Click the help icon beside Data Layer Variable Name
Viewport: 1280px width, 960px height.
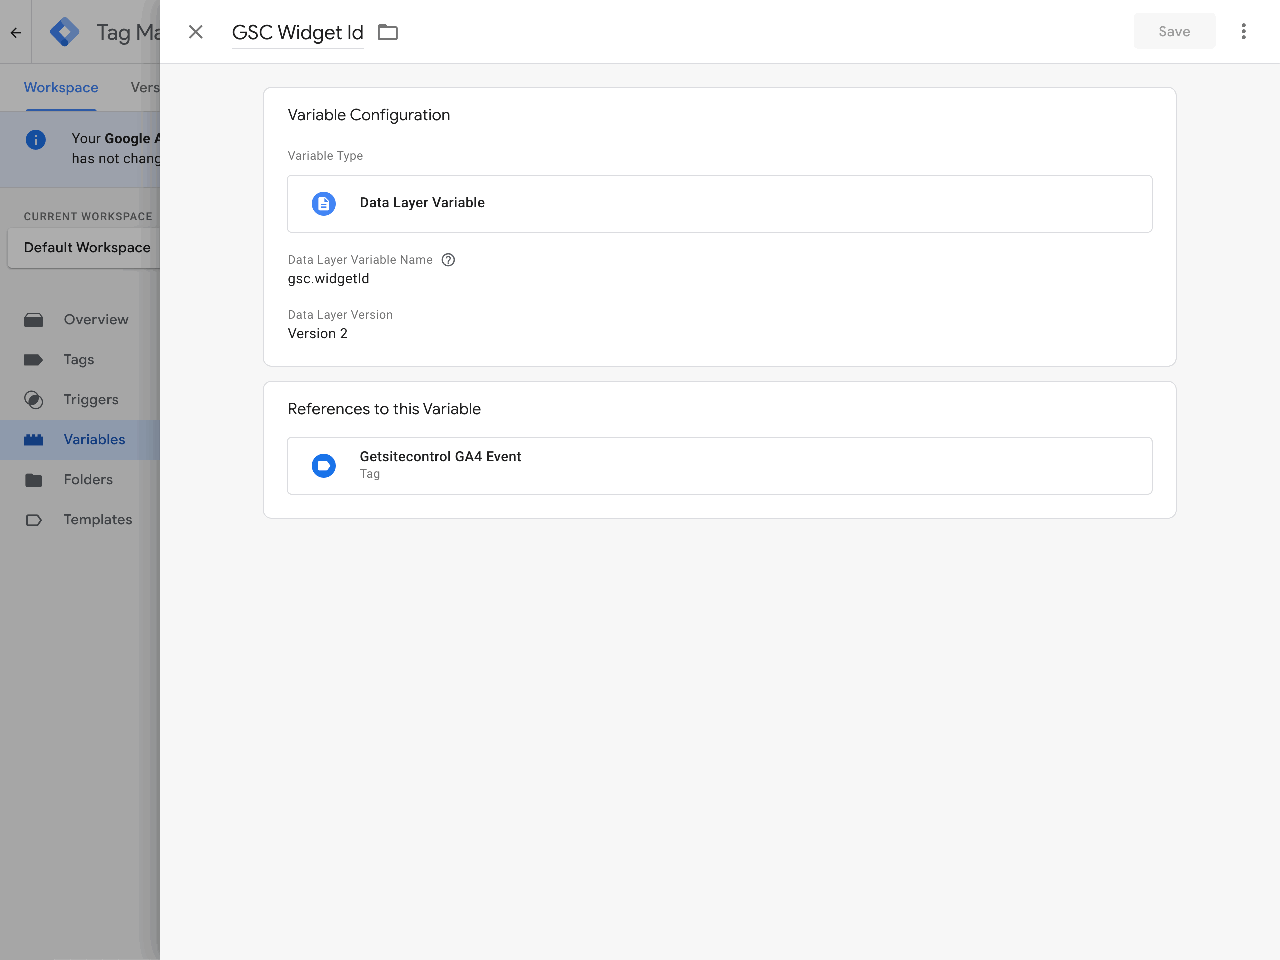pos(448,259)
